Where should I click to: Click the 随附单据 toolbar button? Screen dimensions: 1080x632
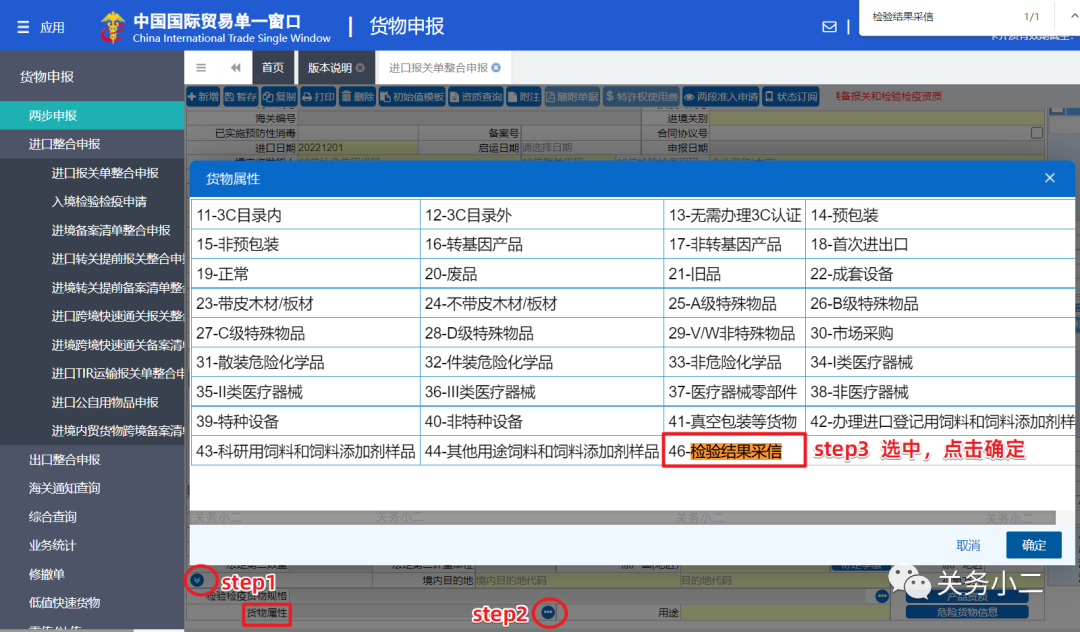tap(572, 96)
